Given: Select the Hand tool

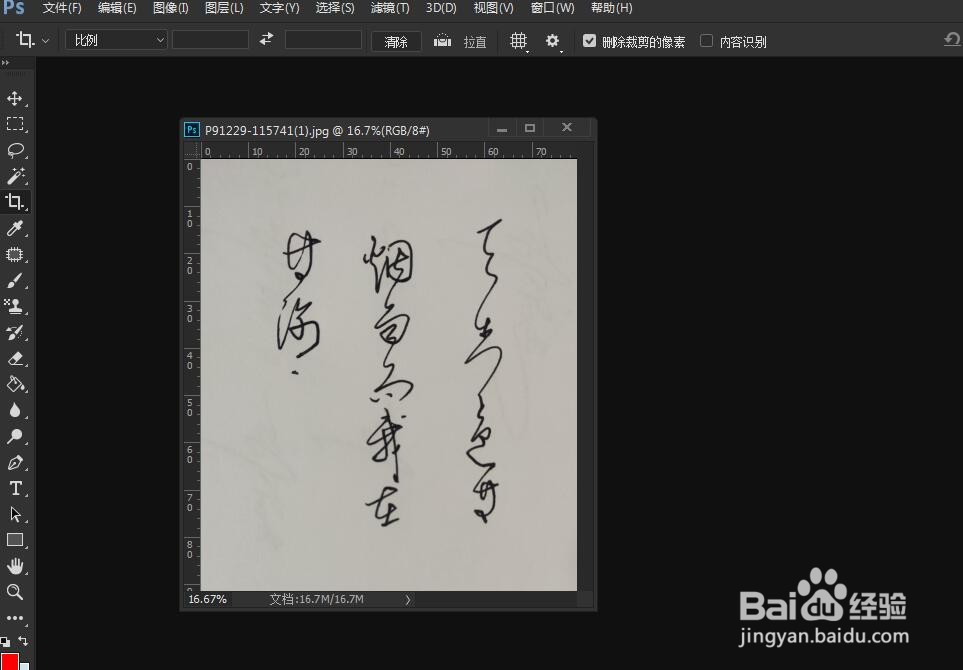Looking at the screenshot, I should [x=15, y=566].
